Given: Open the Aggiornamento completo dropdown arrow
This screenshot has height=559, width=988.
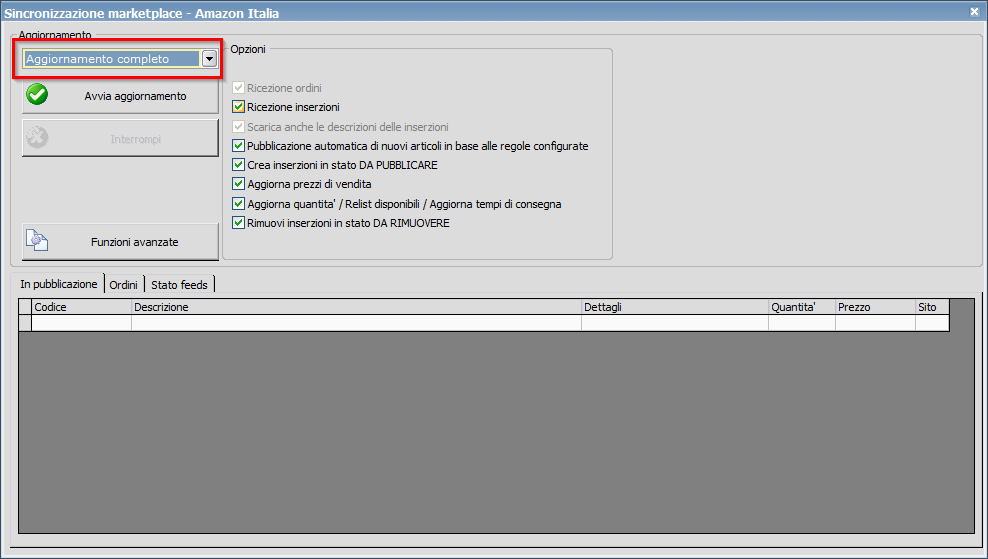Looking at the screenshot, I should (209, 59).
